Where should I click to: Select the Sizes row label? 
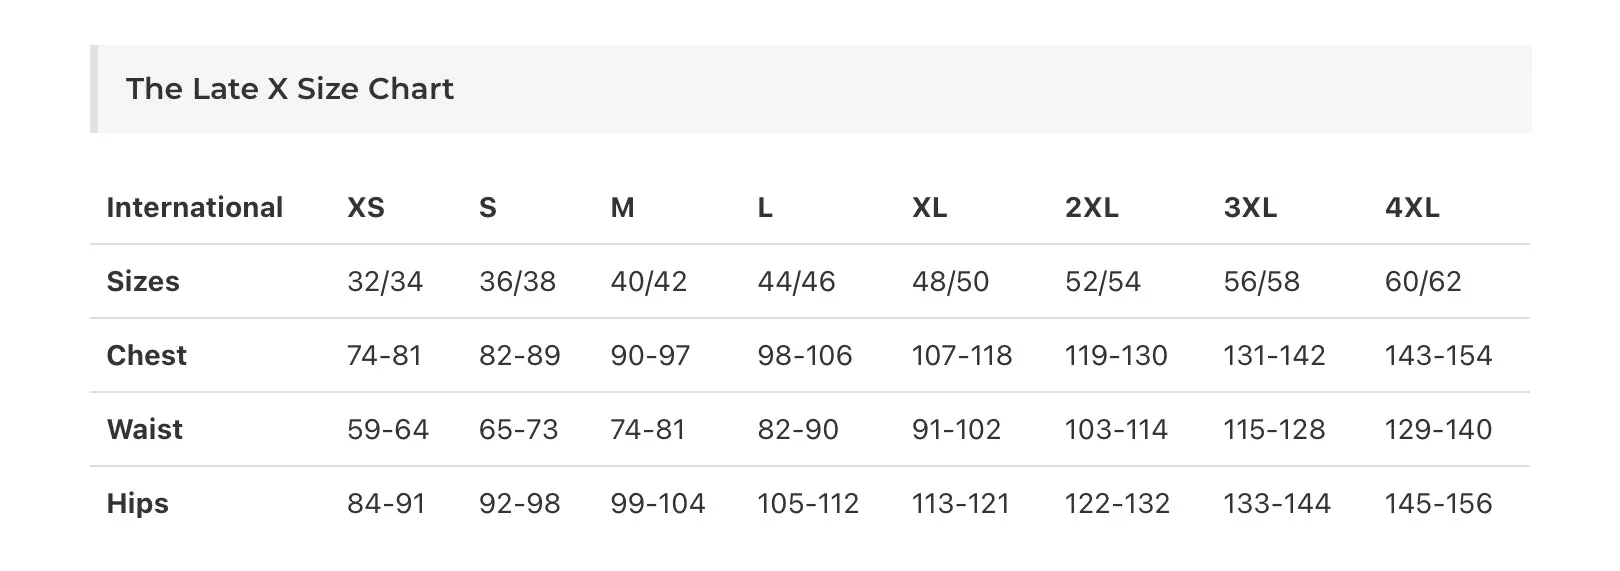pyautogui.click(x=143, y=282)
